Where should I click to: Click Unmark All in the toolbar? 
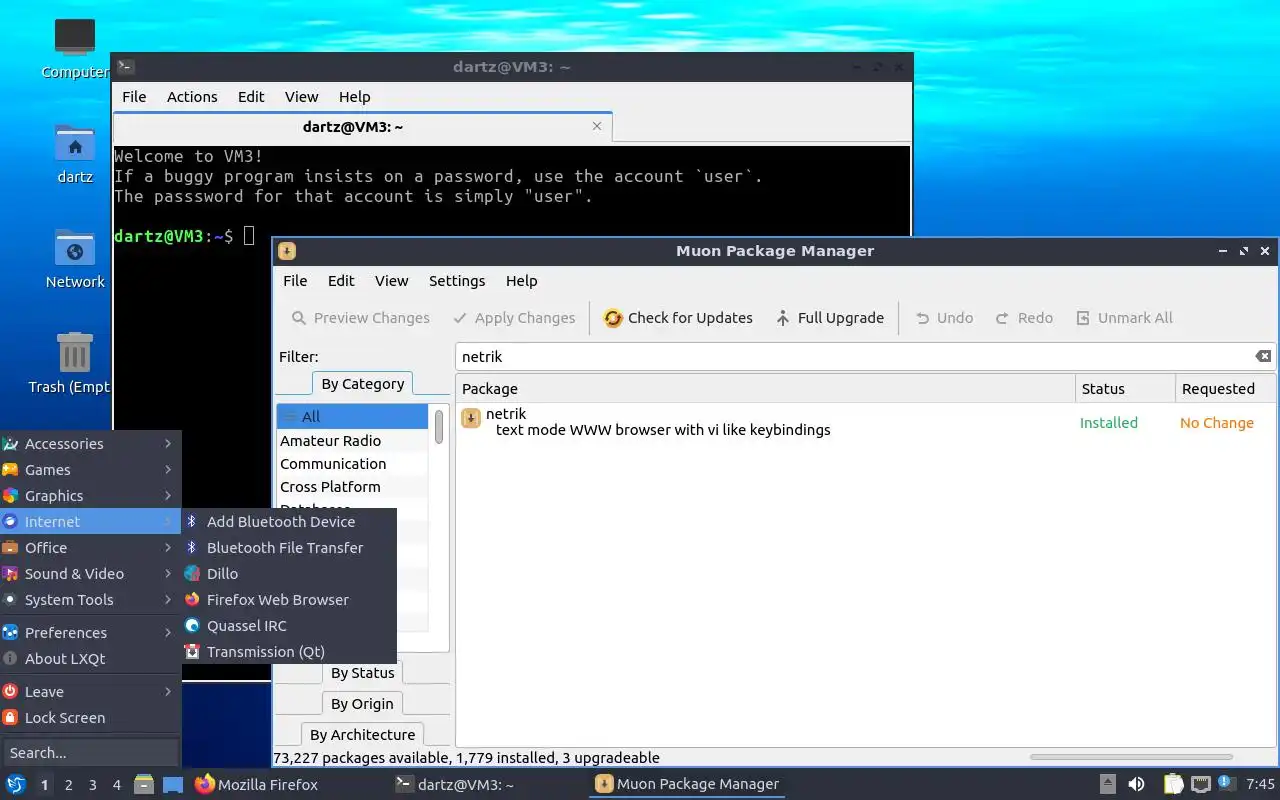coord(1123,318)
